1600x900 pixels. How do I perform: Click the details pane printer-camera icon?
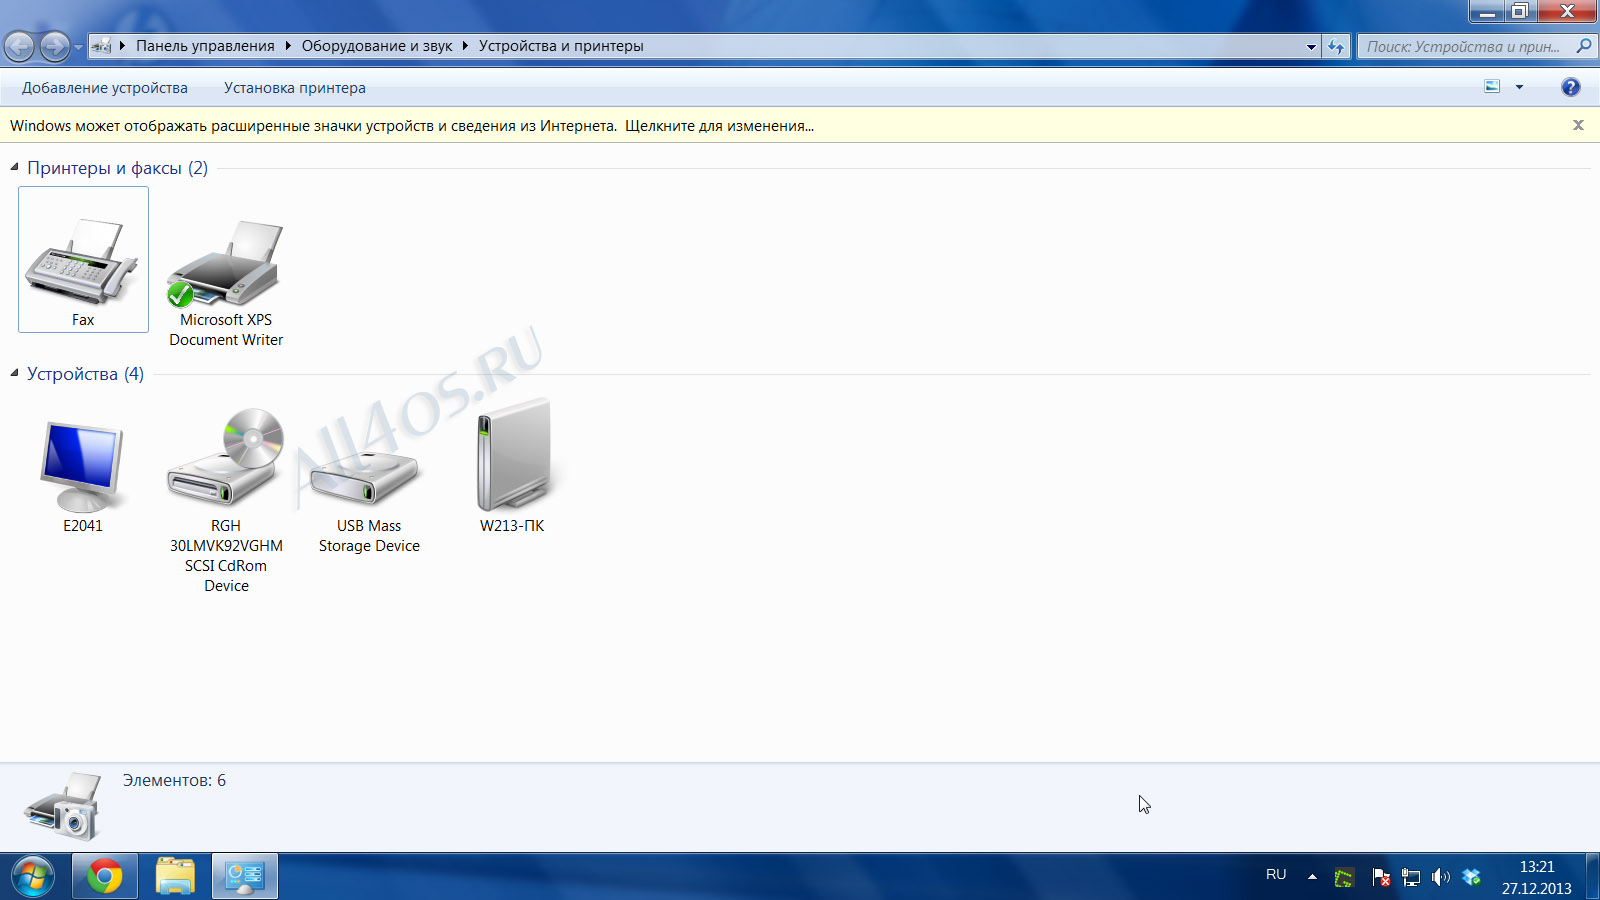(63, 805)
